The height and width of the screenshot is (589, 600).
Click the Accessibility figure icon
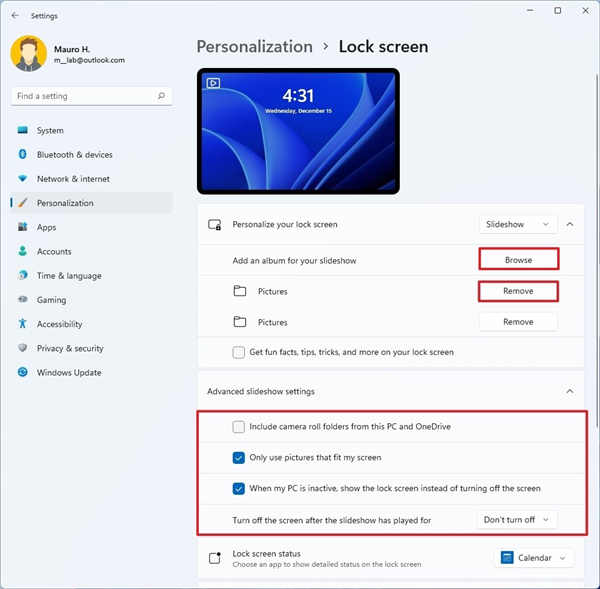coord(23,323)
